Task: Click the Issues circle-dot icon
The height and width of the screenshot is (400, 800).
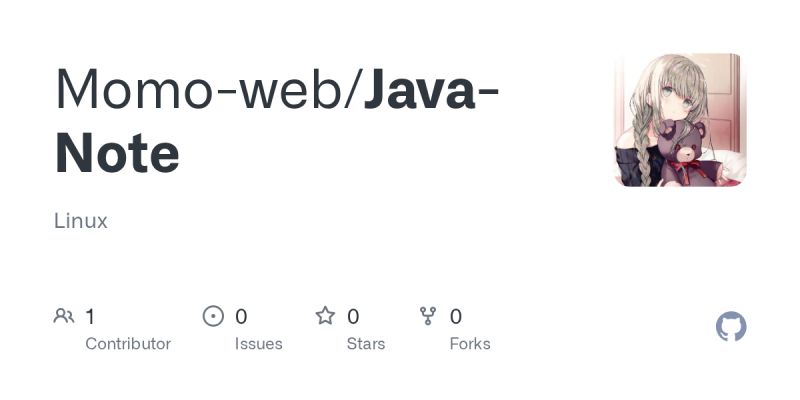Action: pos(213,316)
